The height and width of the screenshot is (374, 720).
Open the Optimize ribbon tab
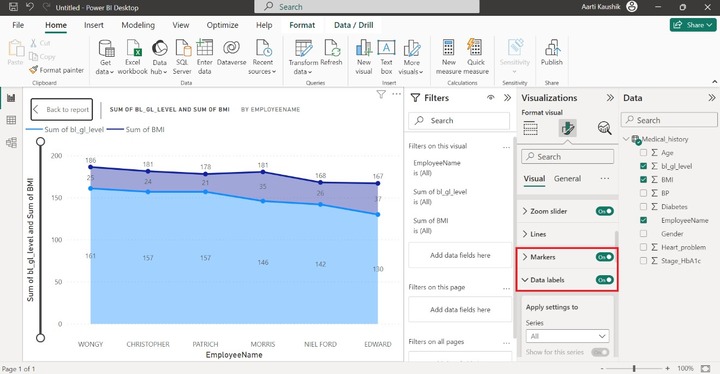click(222, 25)
